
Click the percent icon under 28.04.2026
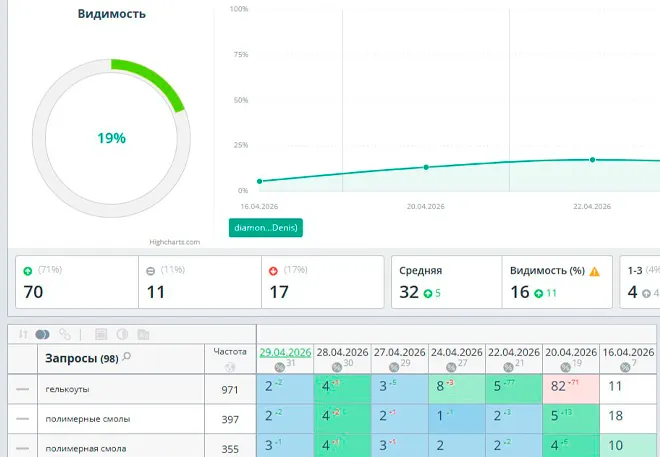pos(336,367)
